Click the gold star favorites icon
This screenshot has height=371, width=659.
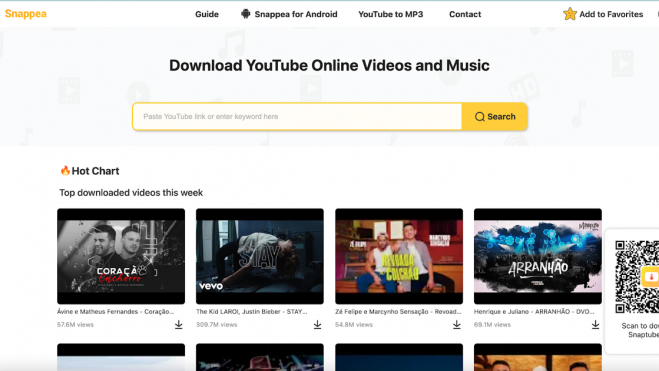pyautogui.click(x=570, y=14)
